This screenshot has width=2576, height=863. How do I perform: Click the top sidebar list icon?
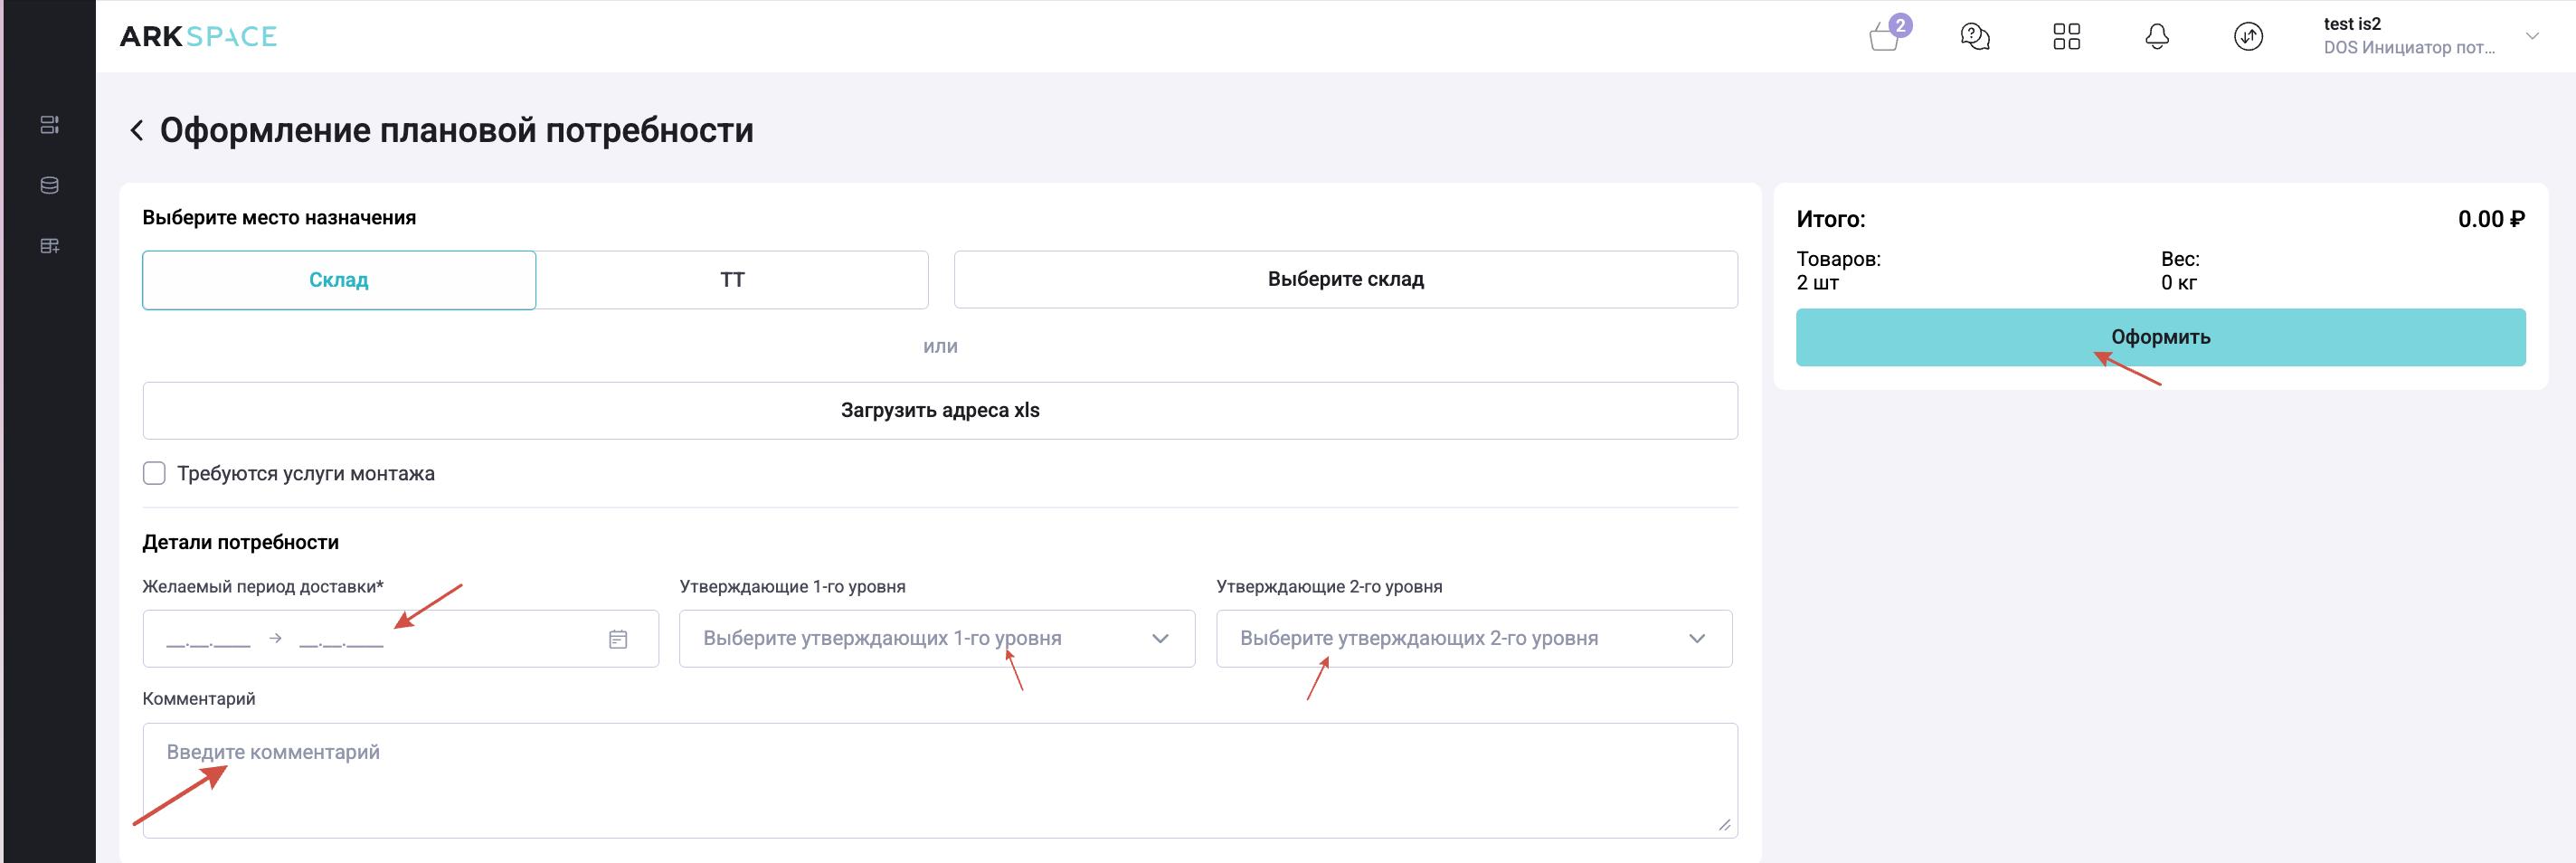(x=49, y=125)
